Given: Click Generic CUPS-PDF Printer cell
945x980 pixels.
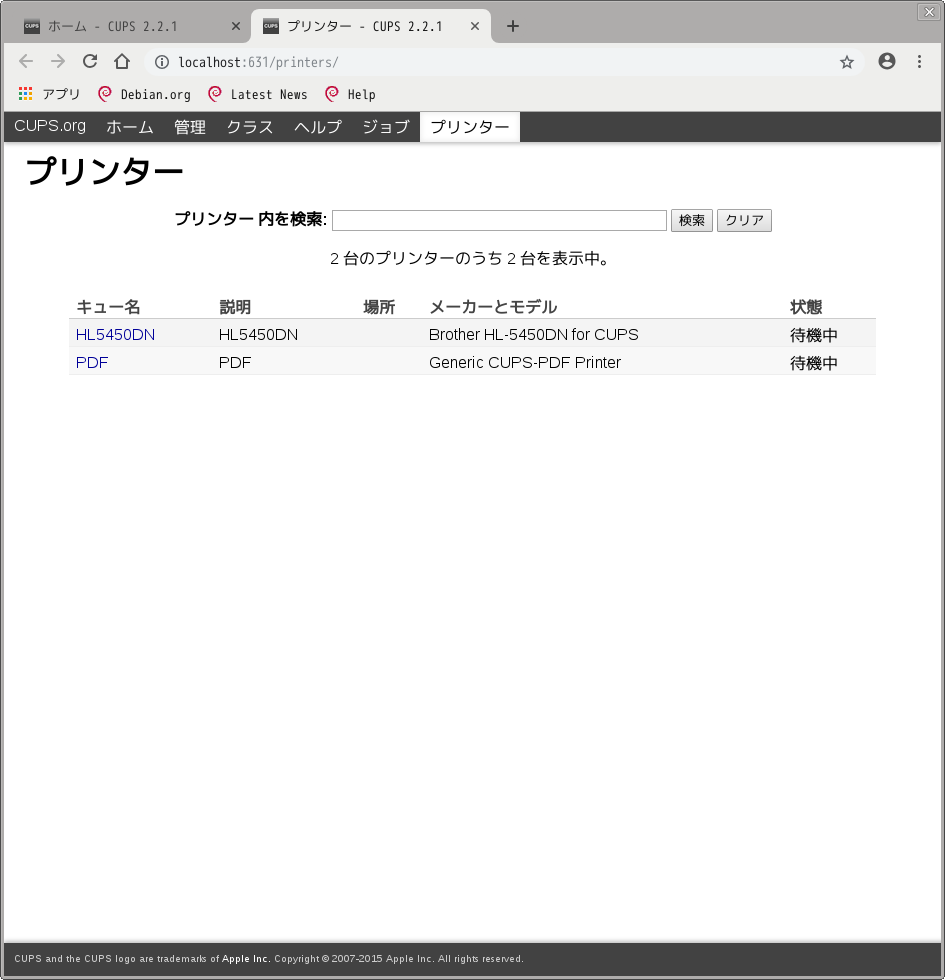Looking at the screenshot, I should 525,362.
